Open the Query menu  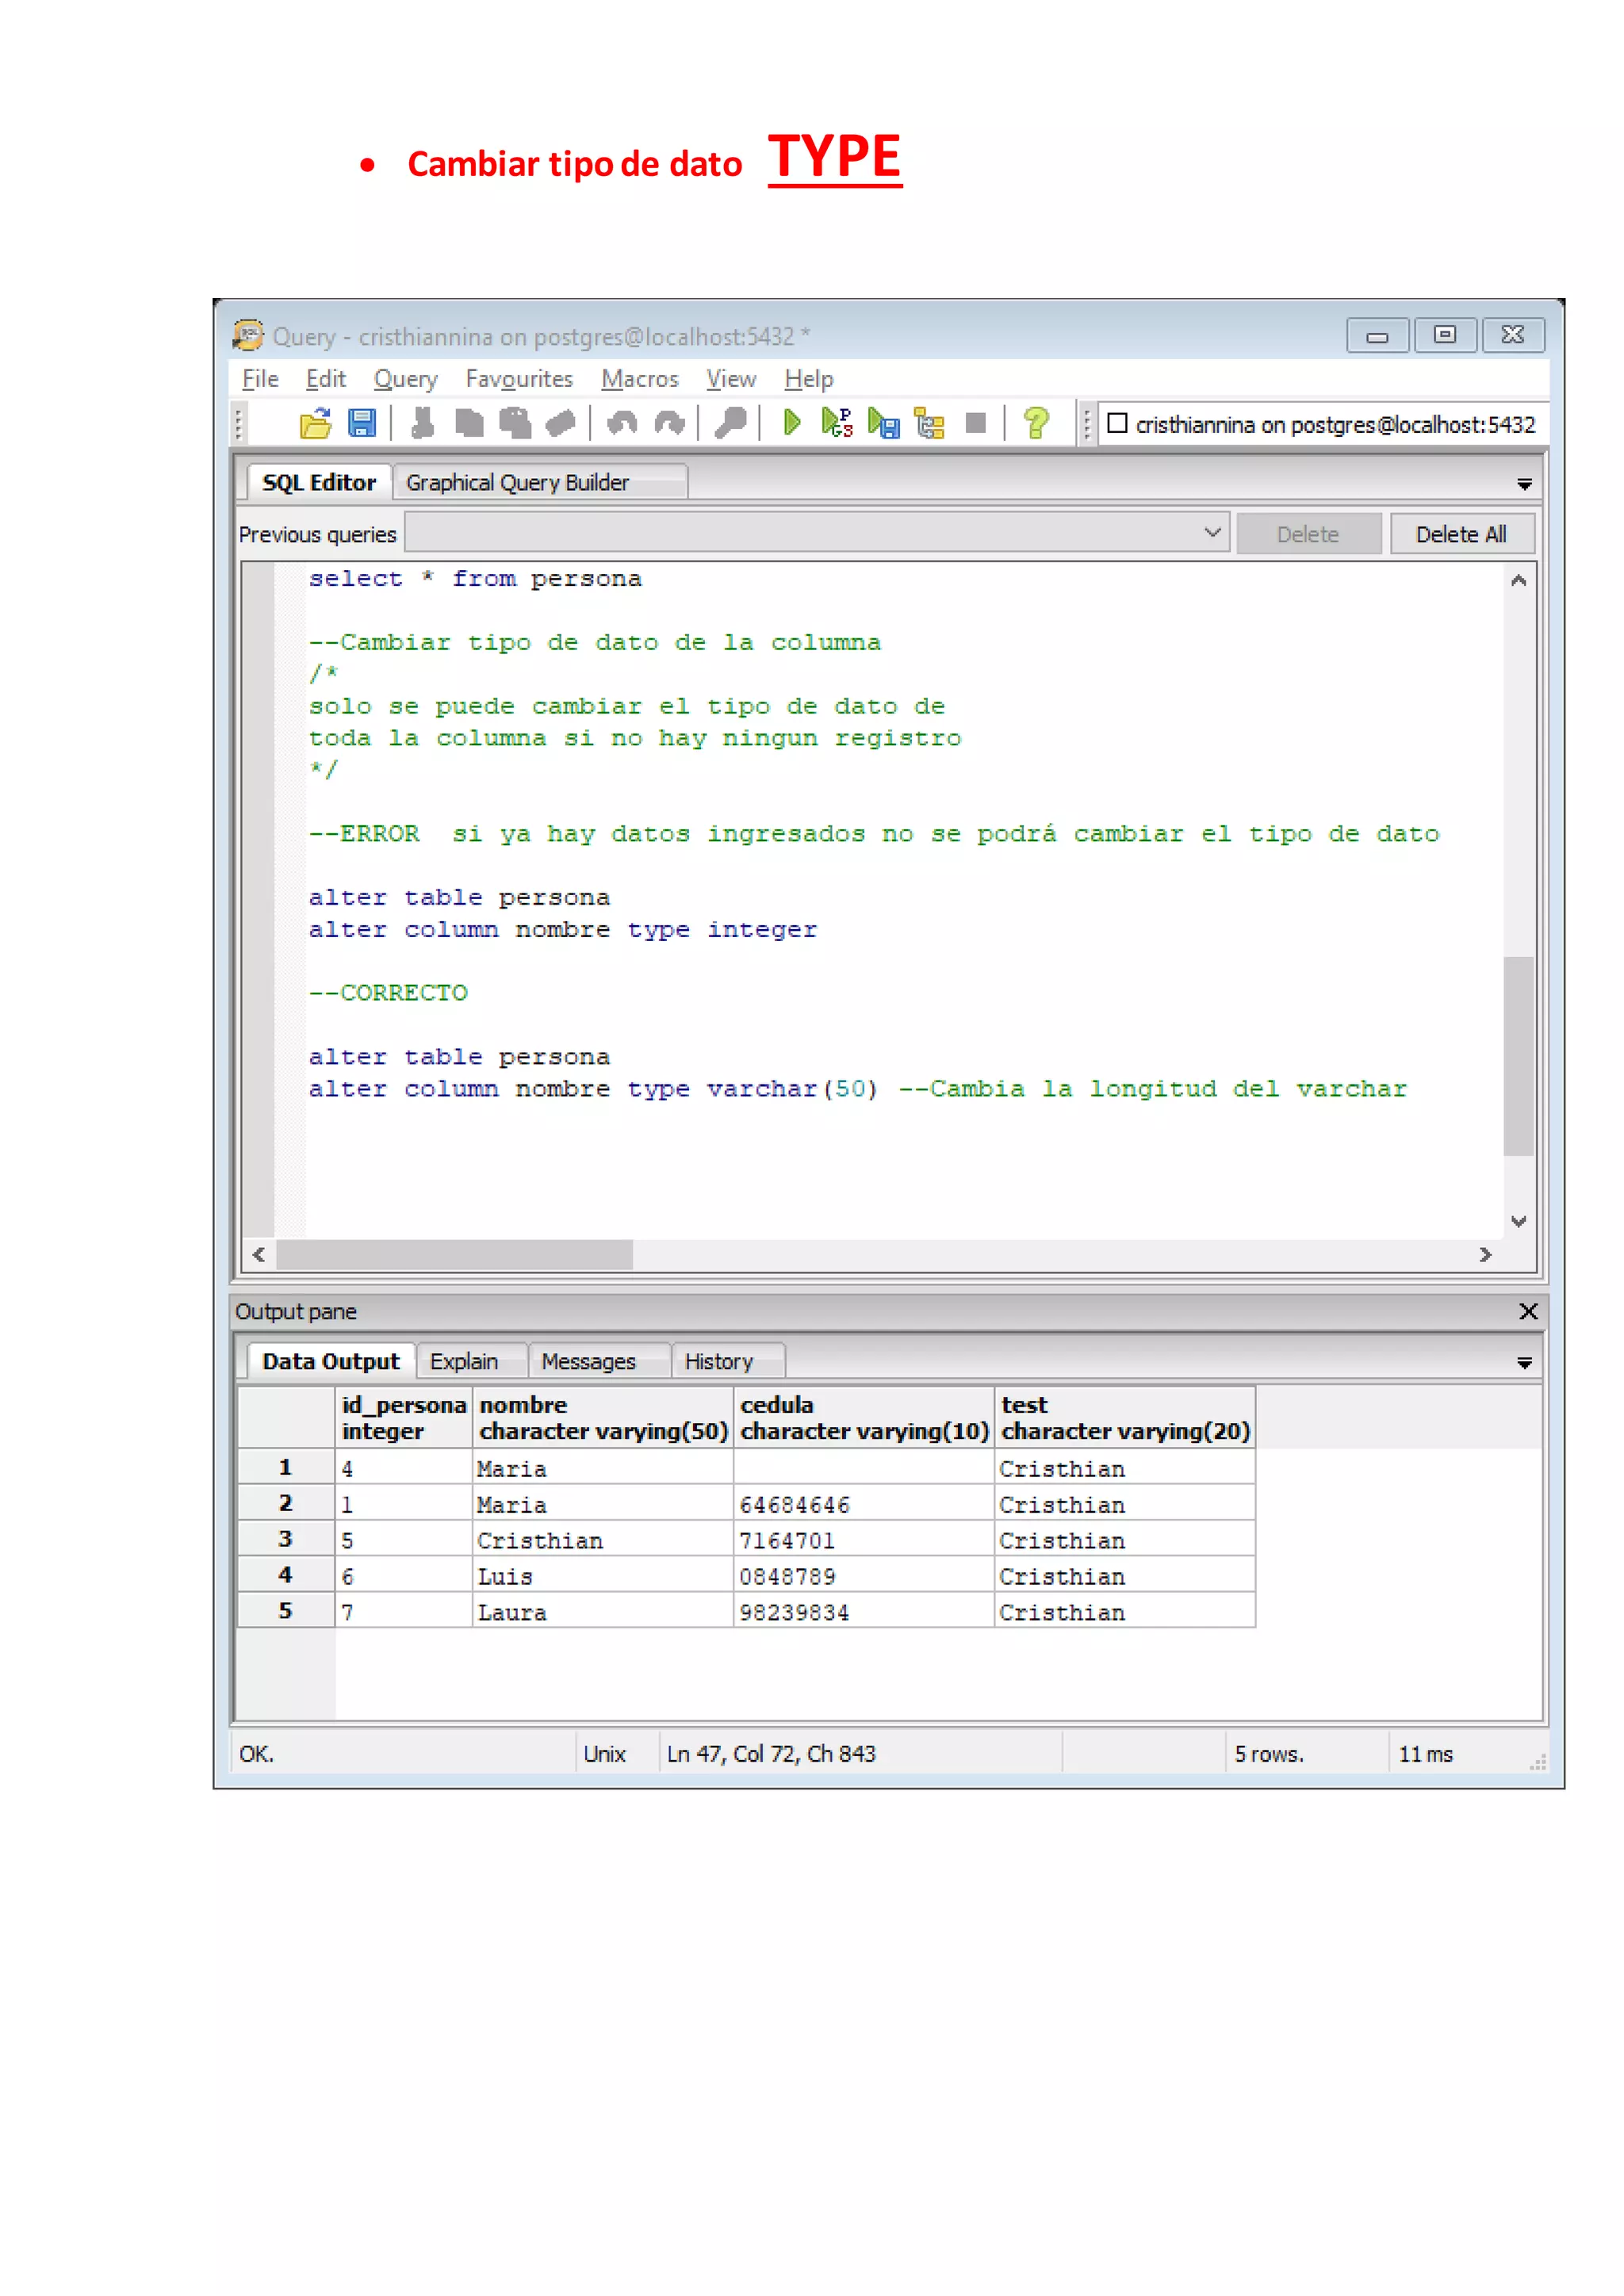pyautogui.click(x=405, y=379)
